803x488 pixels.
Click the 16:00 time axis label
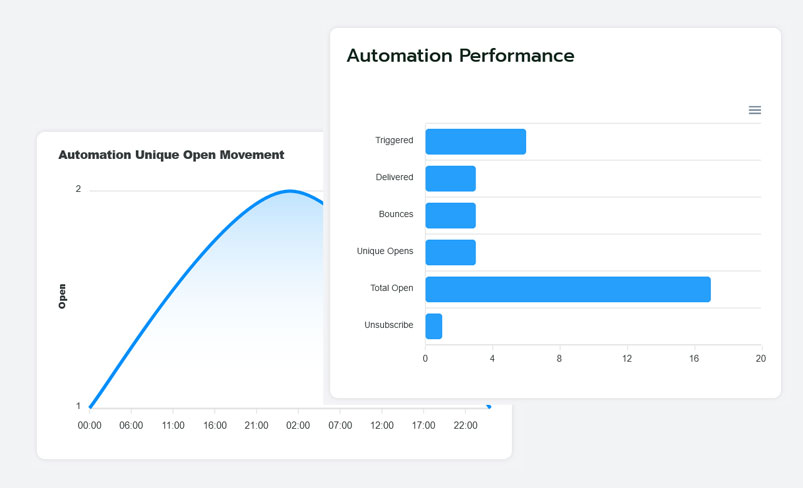(215, 426)
